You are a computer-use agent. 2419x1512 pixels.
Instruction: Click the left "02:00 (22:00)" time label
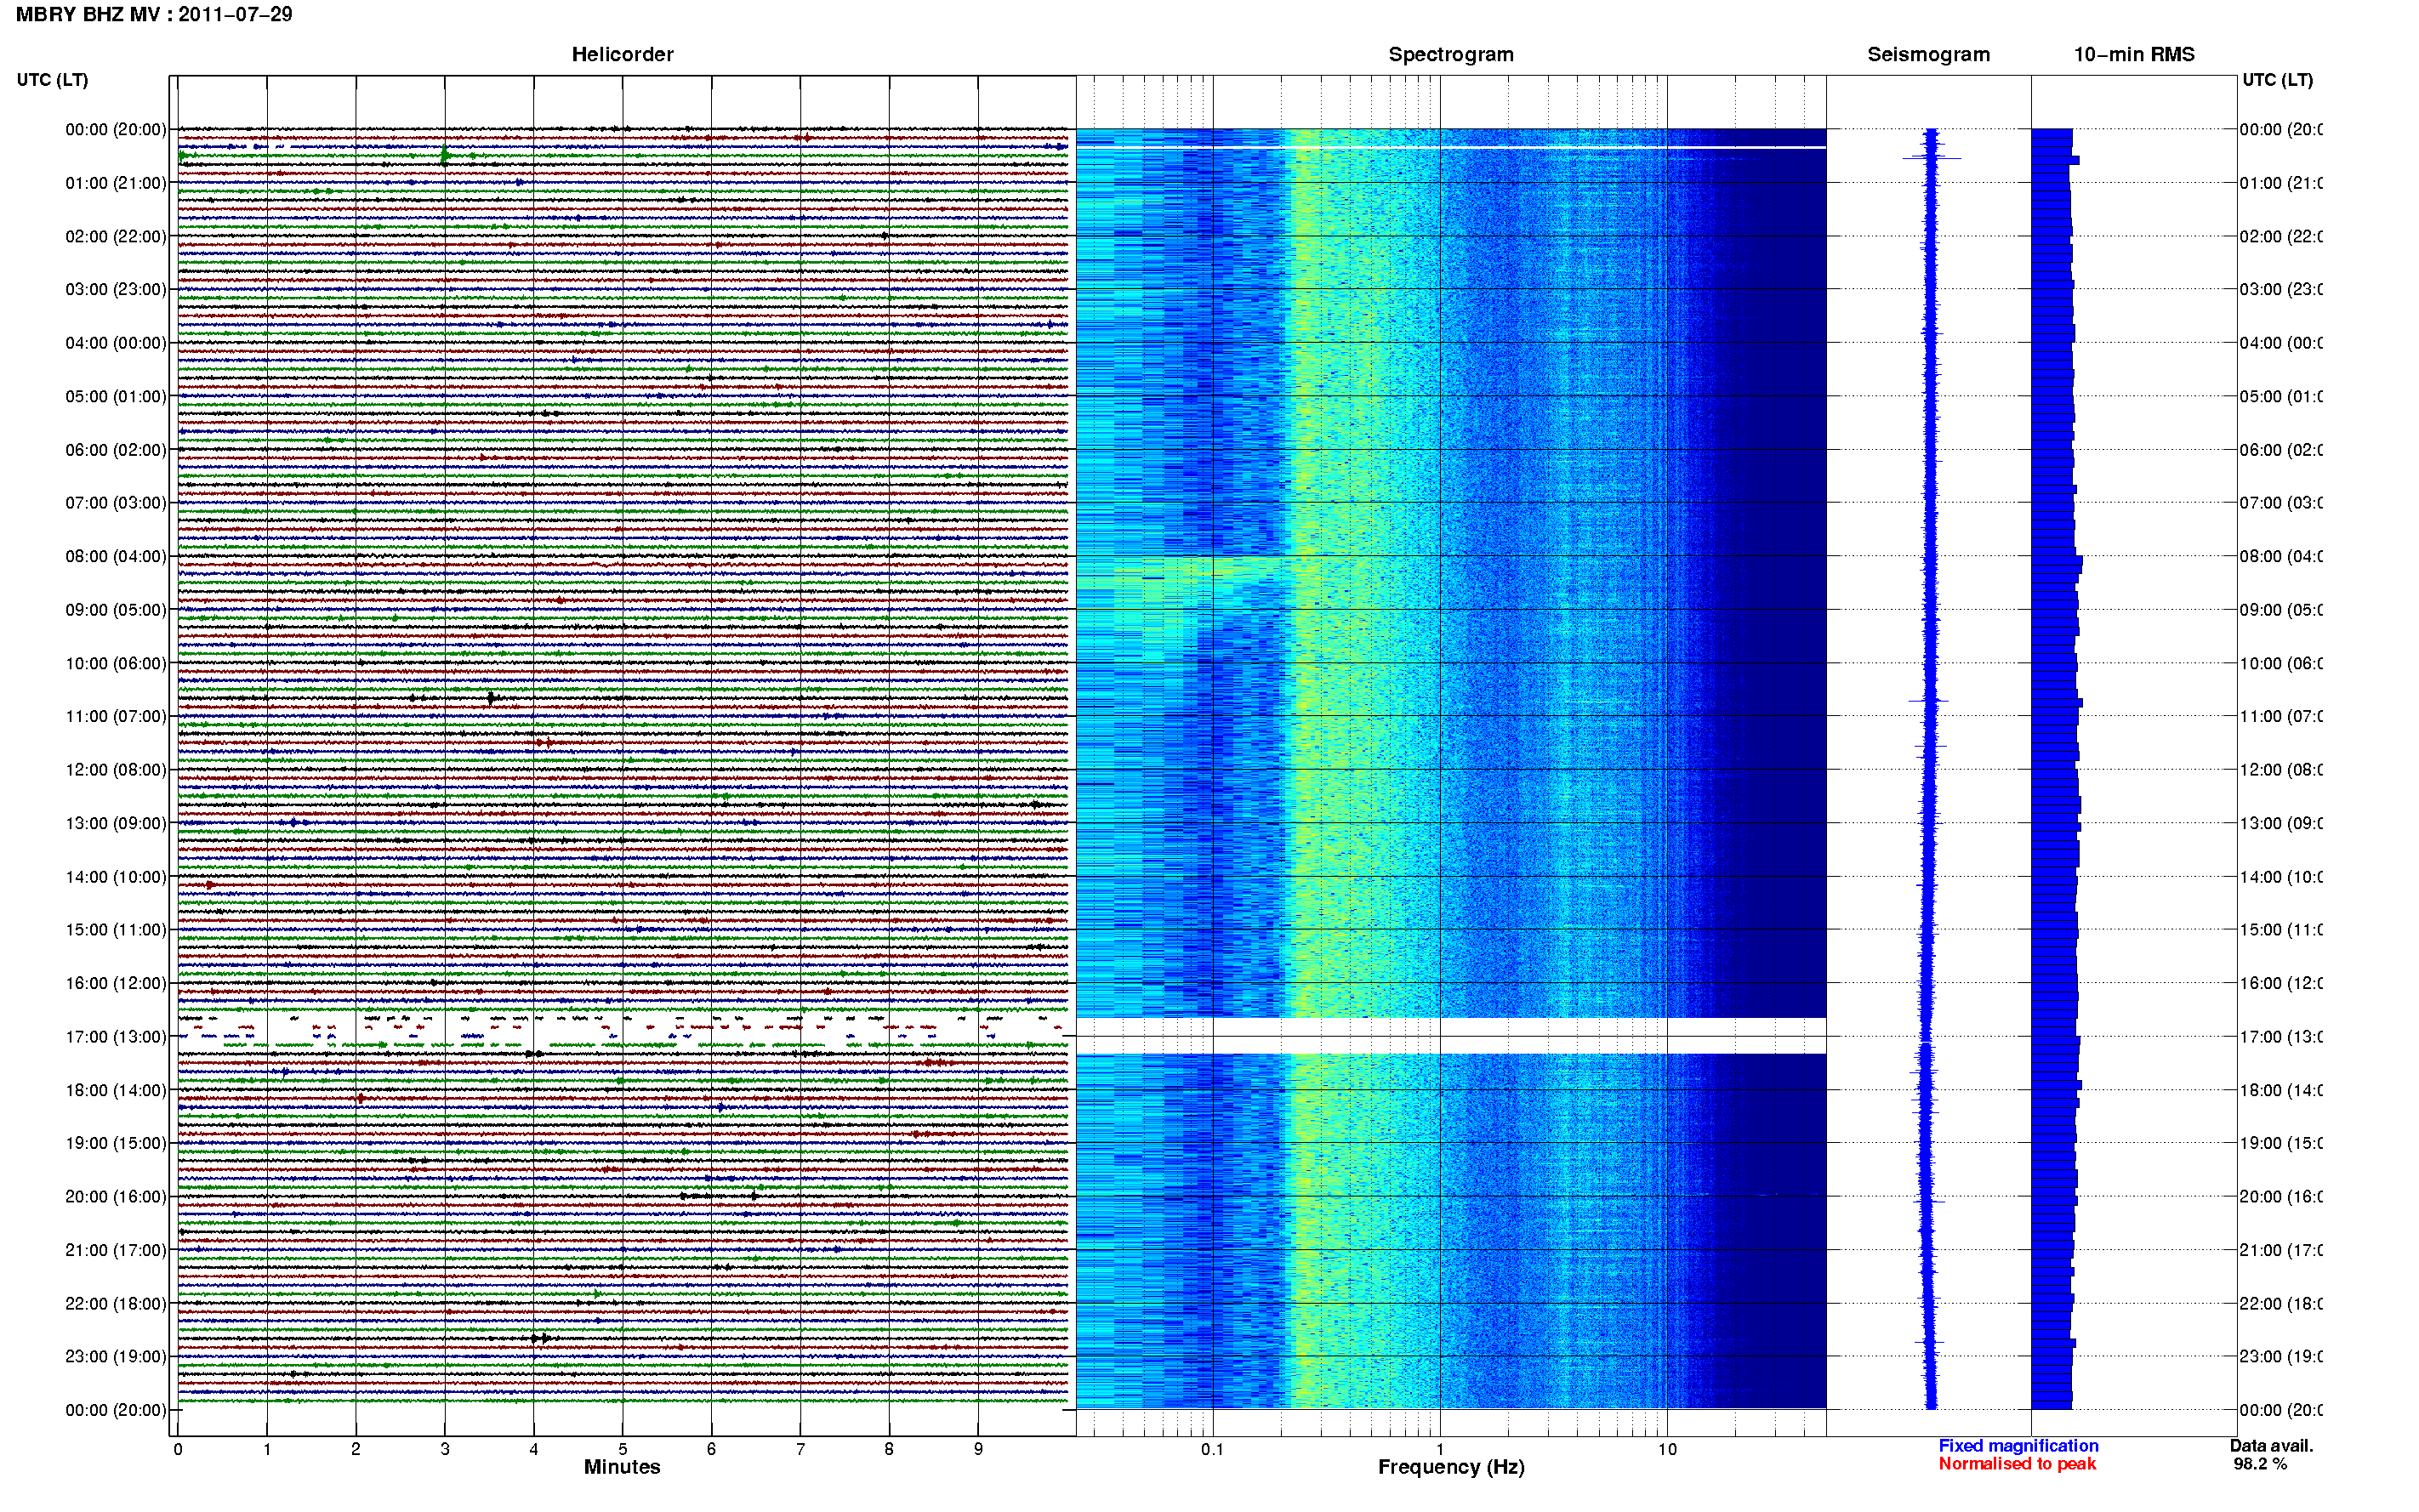coord(116,236)
